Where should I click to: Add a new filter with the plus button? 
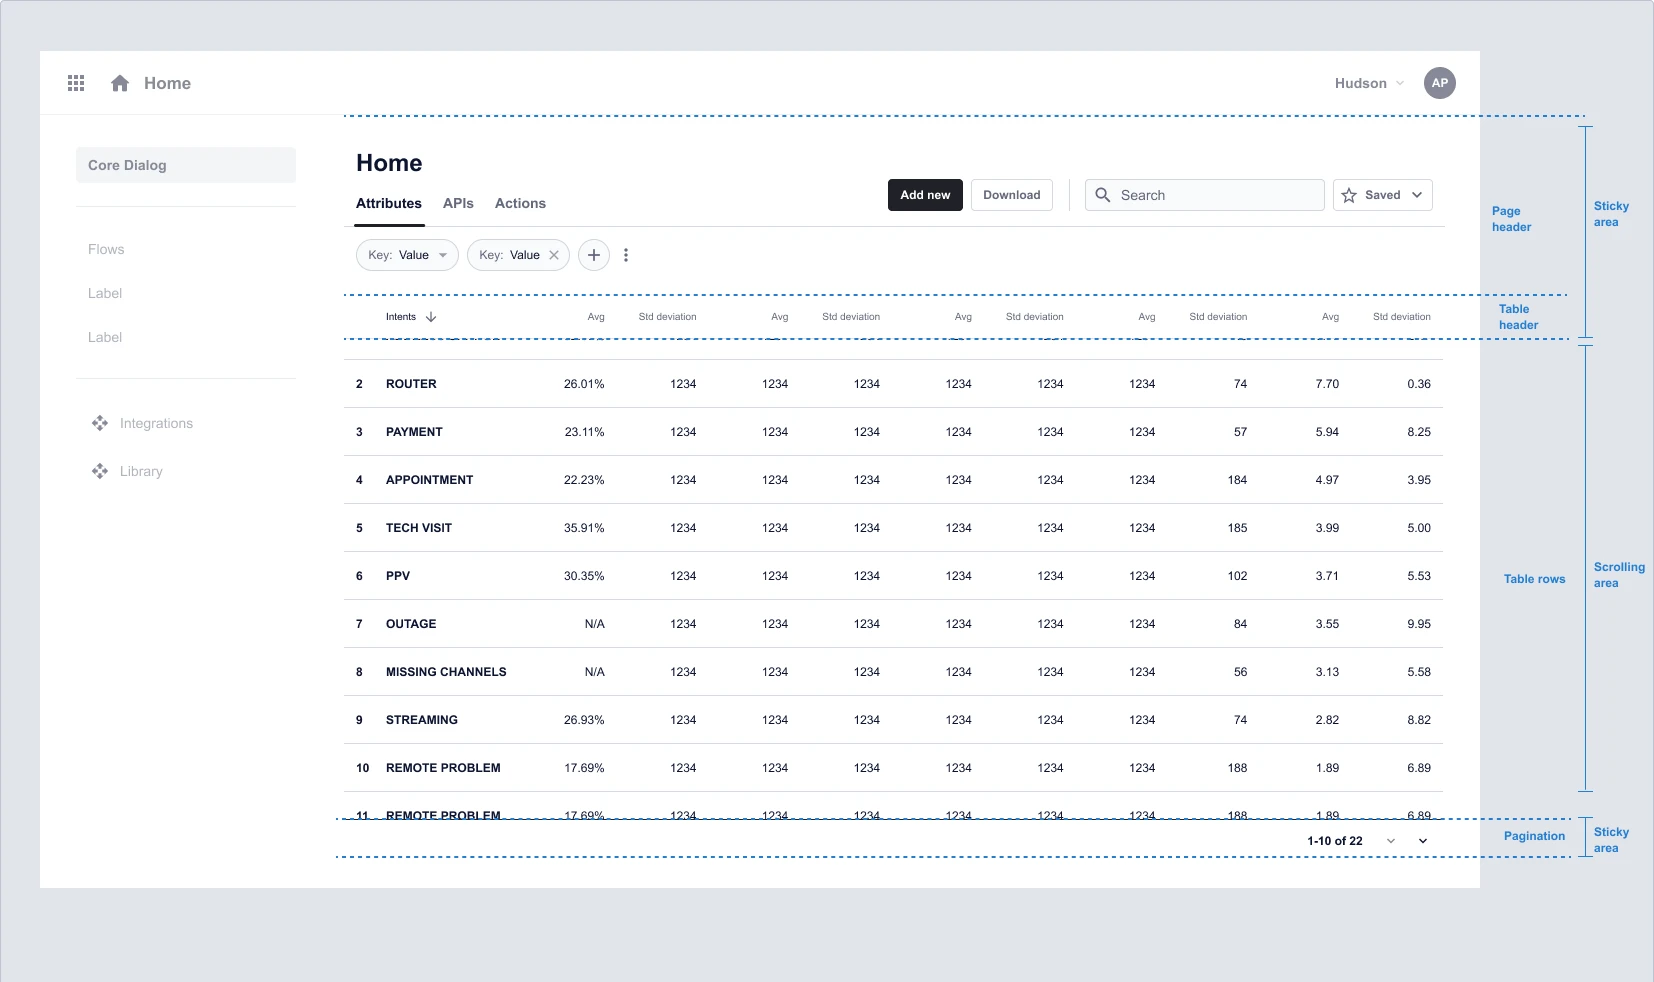594,255
